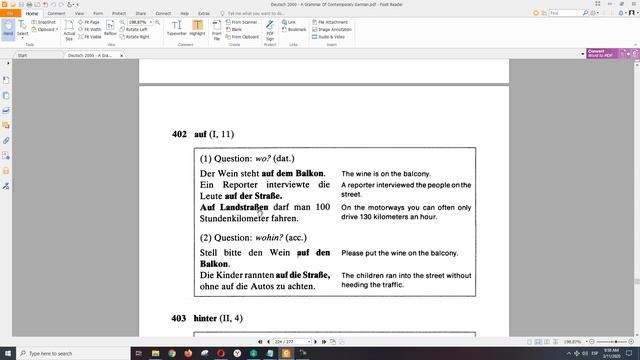Insert Audio & Video
The width and height of the screenshot is (640, 360).
[x=329, y=37]
